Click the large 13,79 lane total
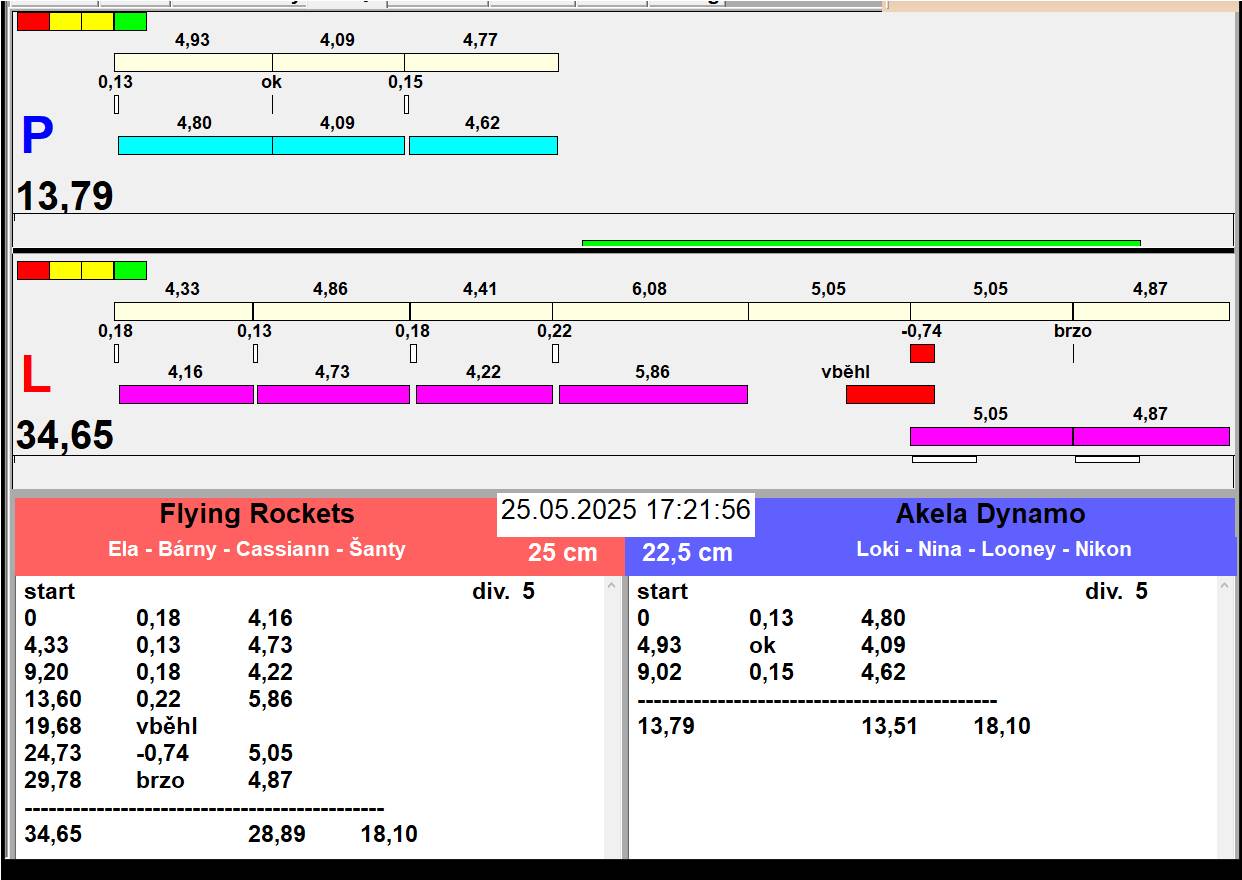1242x880 pixels. coord(65,196)
